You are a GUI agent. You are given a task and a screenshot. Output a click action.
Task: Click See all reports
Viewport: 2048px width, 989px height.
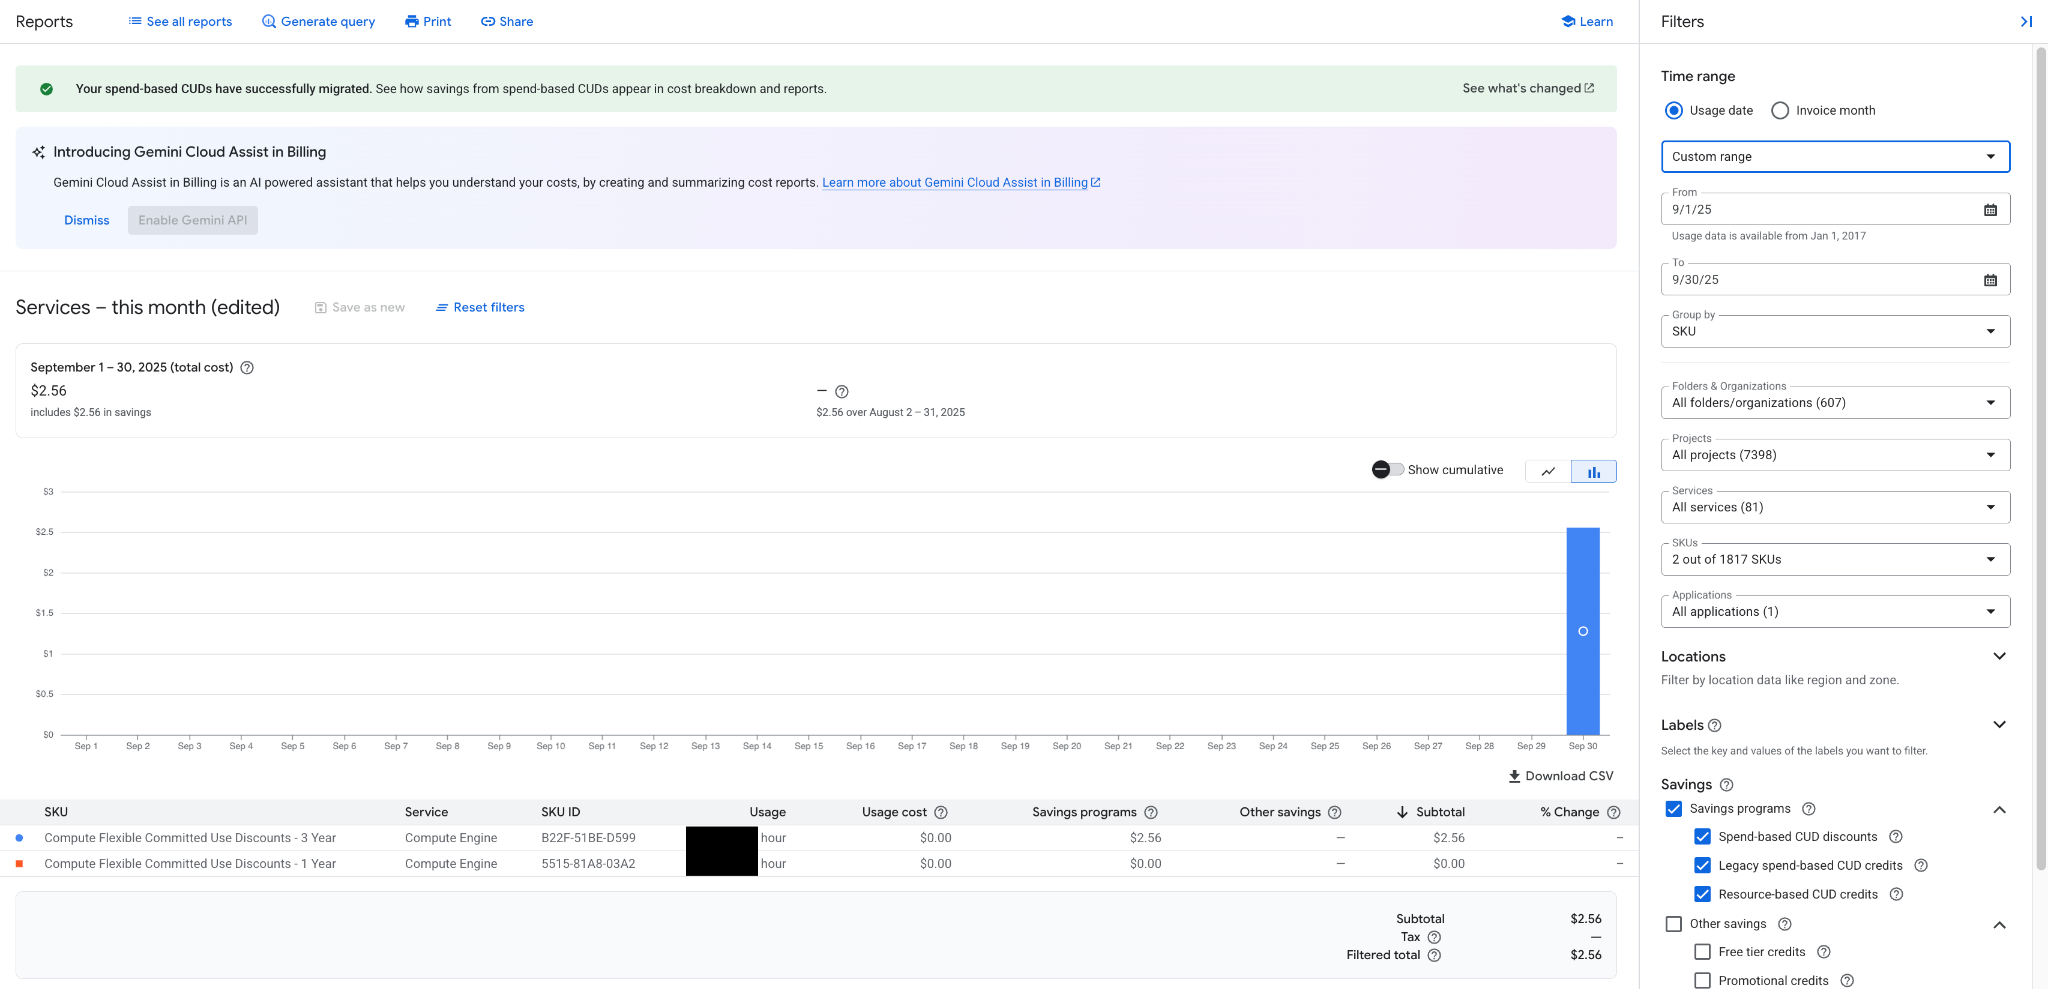coord(181,21)
